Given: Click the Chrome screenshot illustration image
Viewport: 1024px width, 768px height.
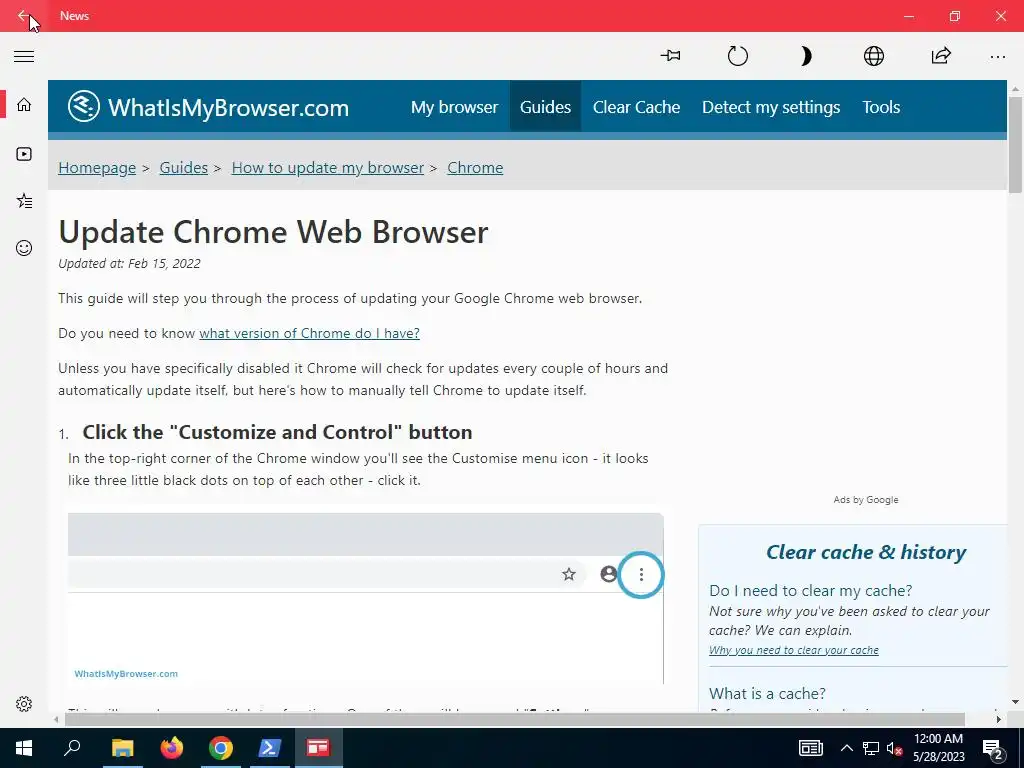Looking at the screenshot, I should pyautogui.click(x=366, y=598).
